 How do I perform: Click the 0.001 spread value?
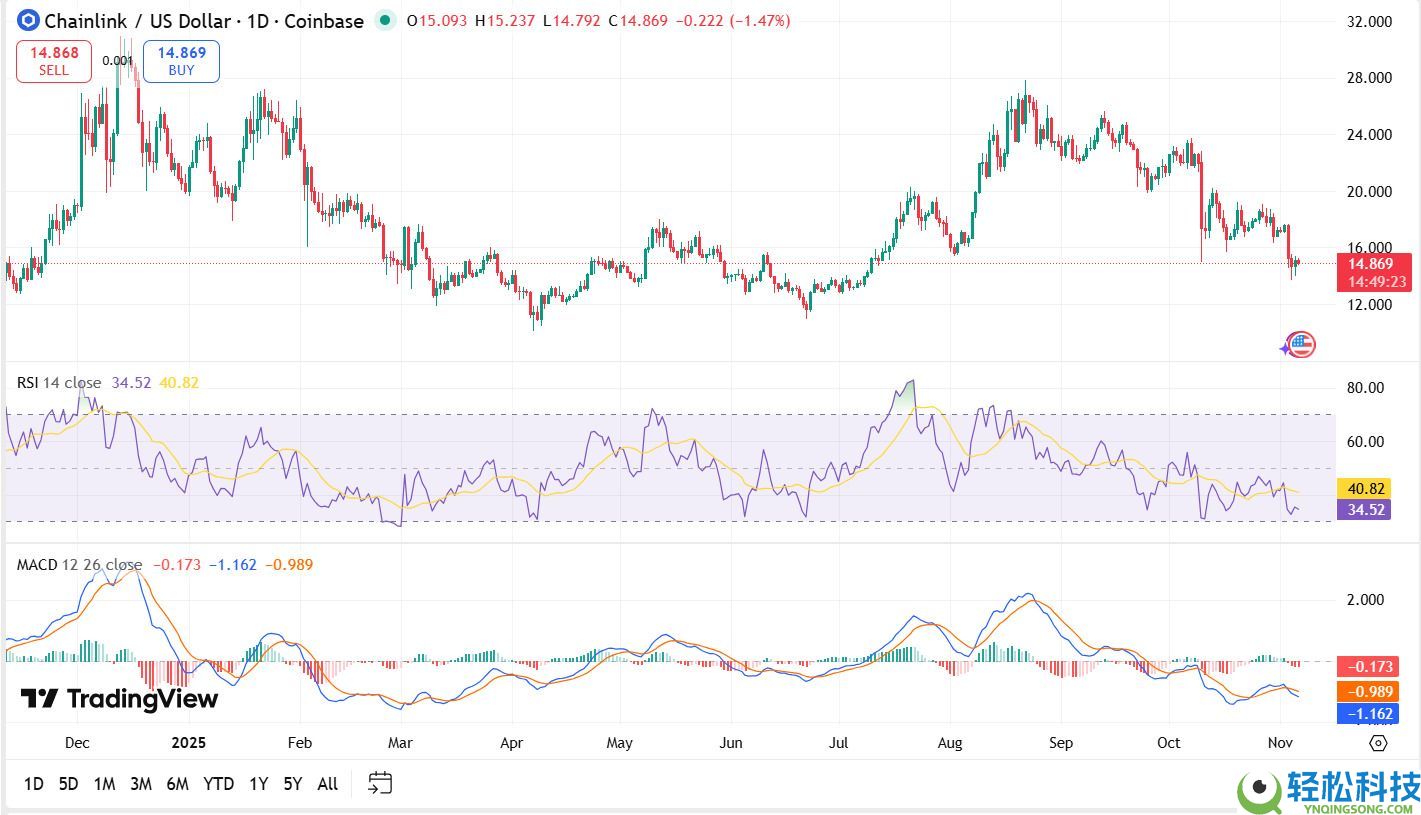point(117,61)
